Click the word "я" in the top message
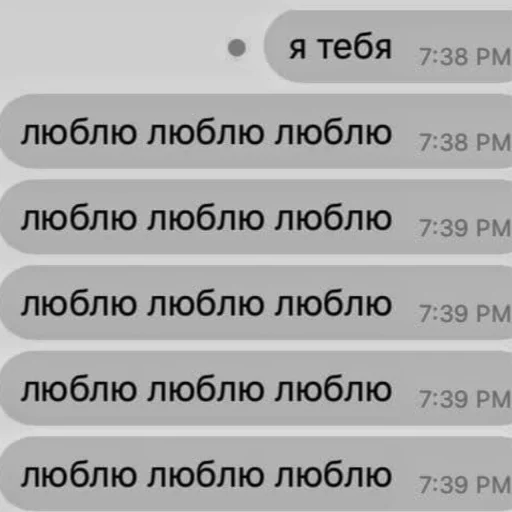 (x=298, y=51)
